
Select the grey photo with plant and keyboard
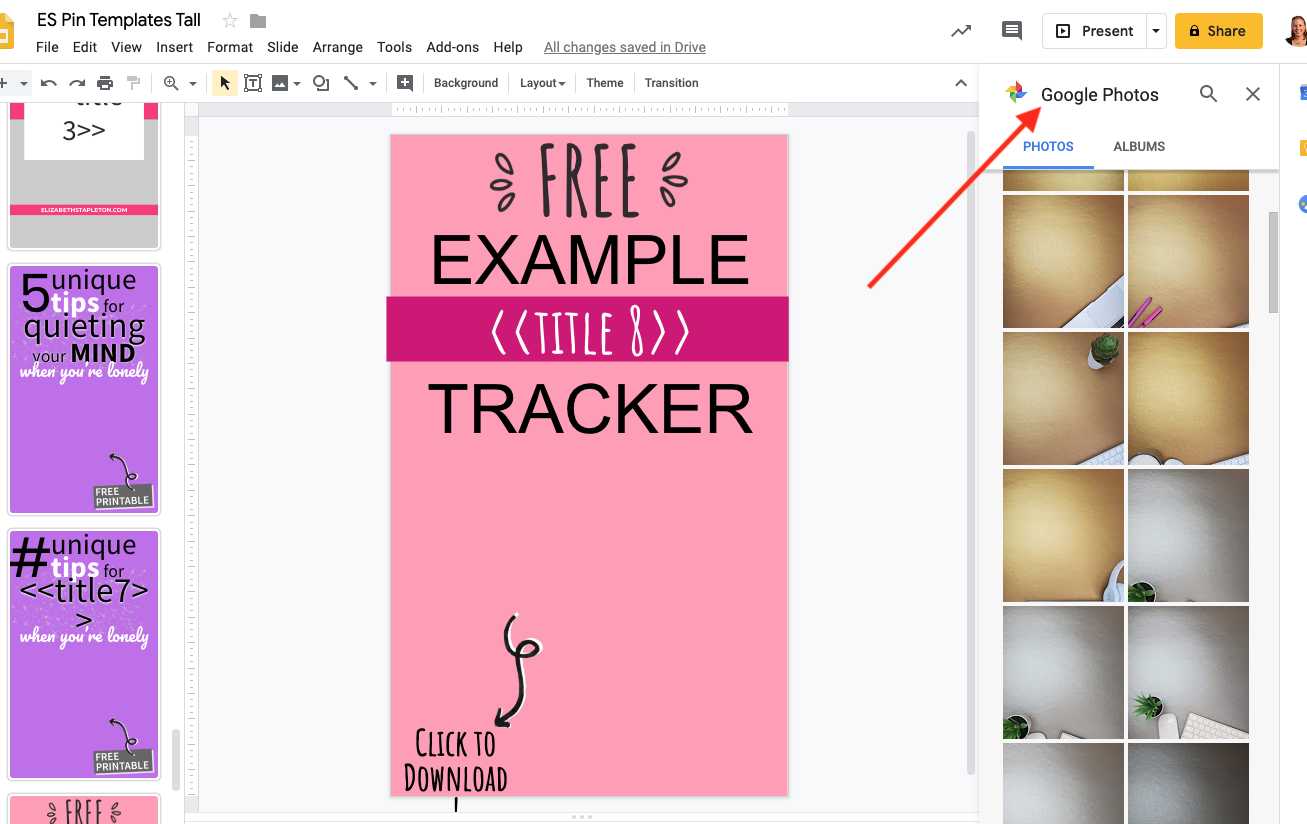tap(1188, 672)
